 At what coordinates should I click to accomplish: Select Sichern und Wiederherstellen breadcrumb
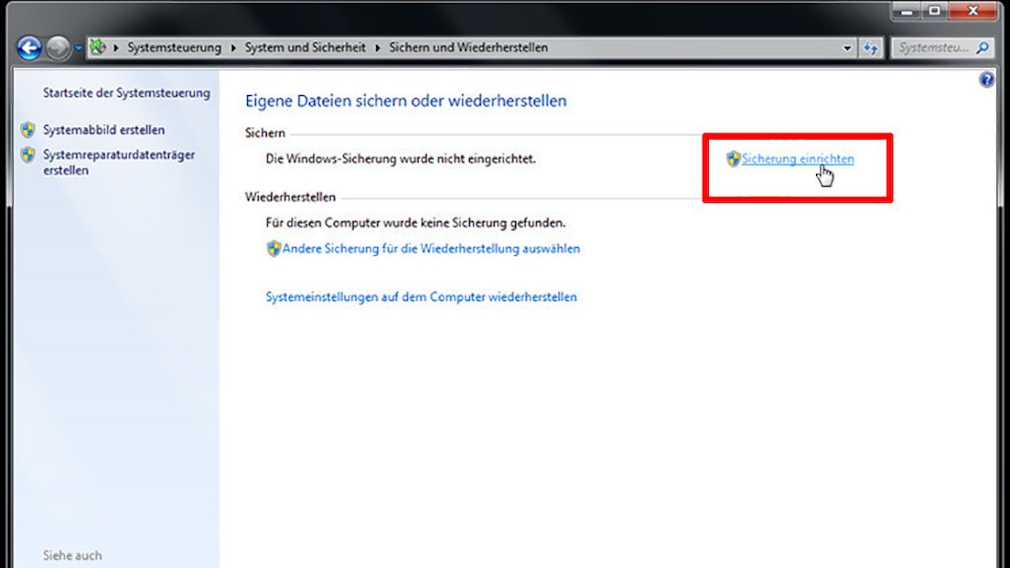tap(468, 48)
